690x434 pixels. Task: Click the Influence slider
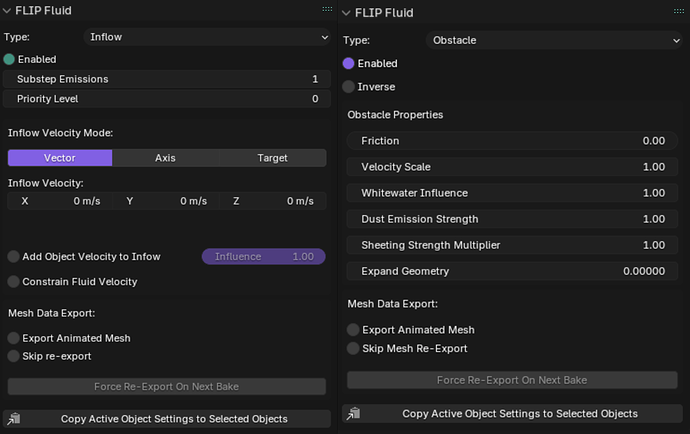point(264,257)
